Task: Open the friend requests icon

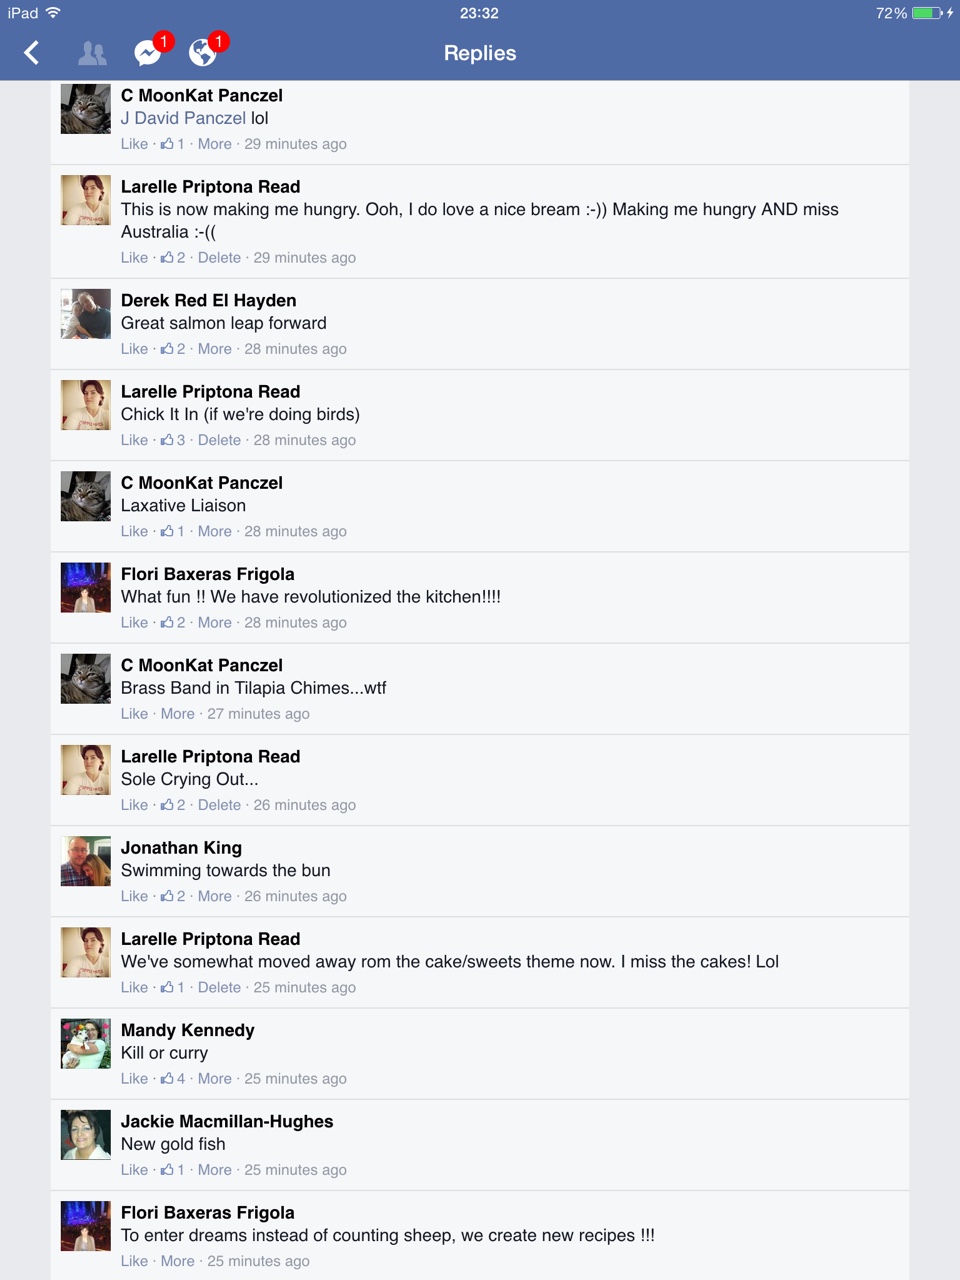Action: [x=92, y=53]
